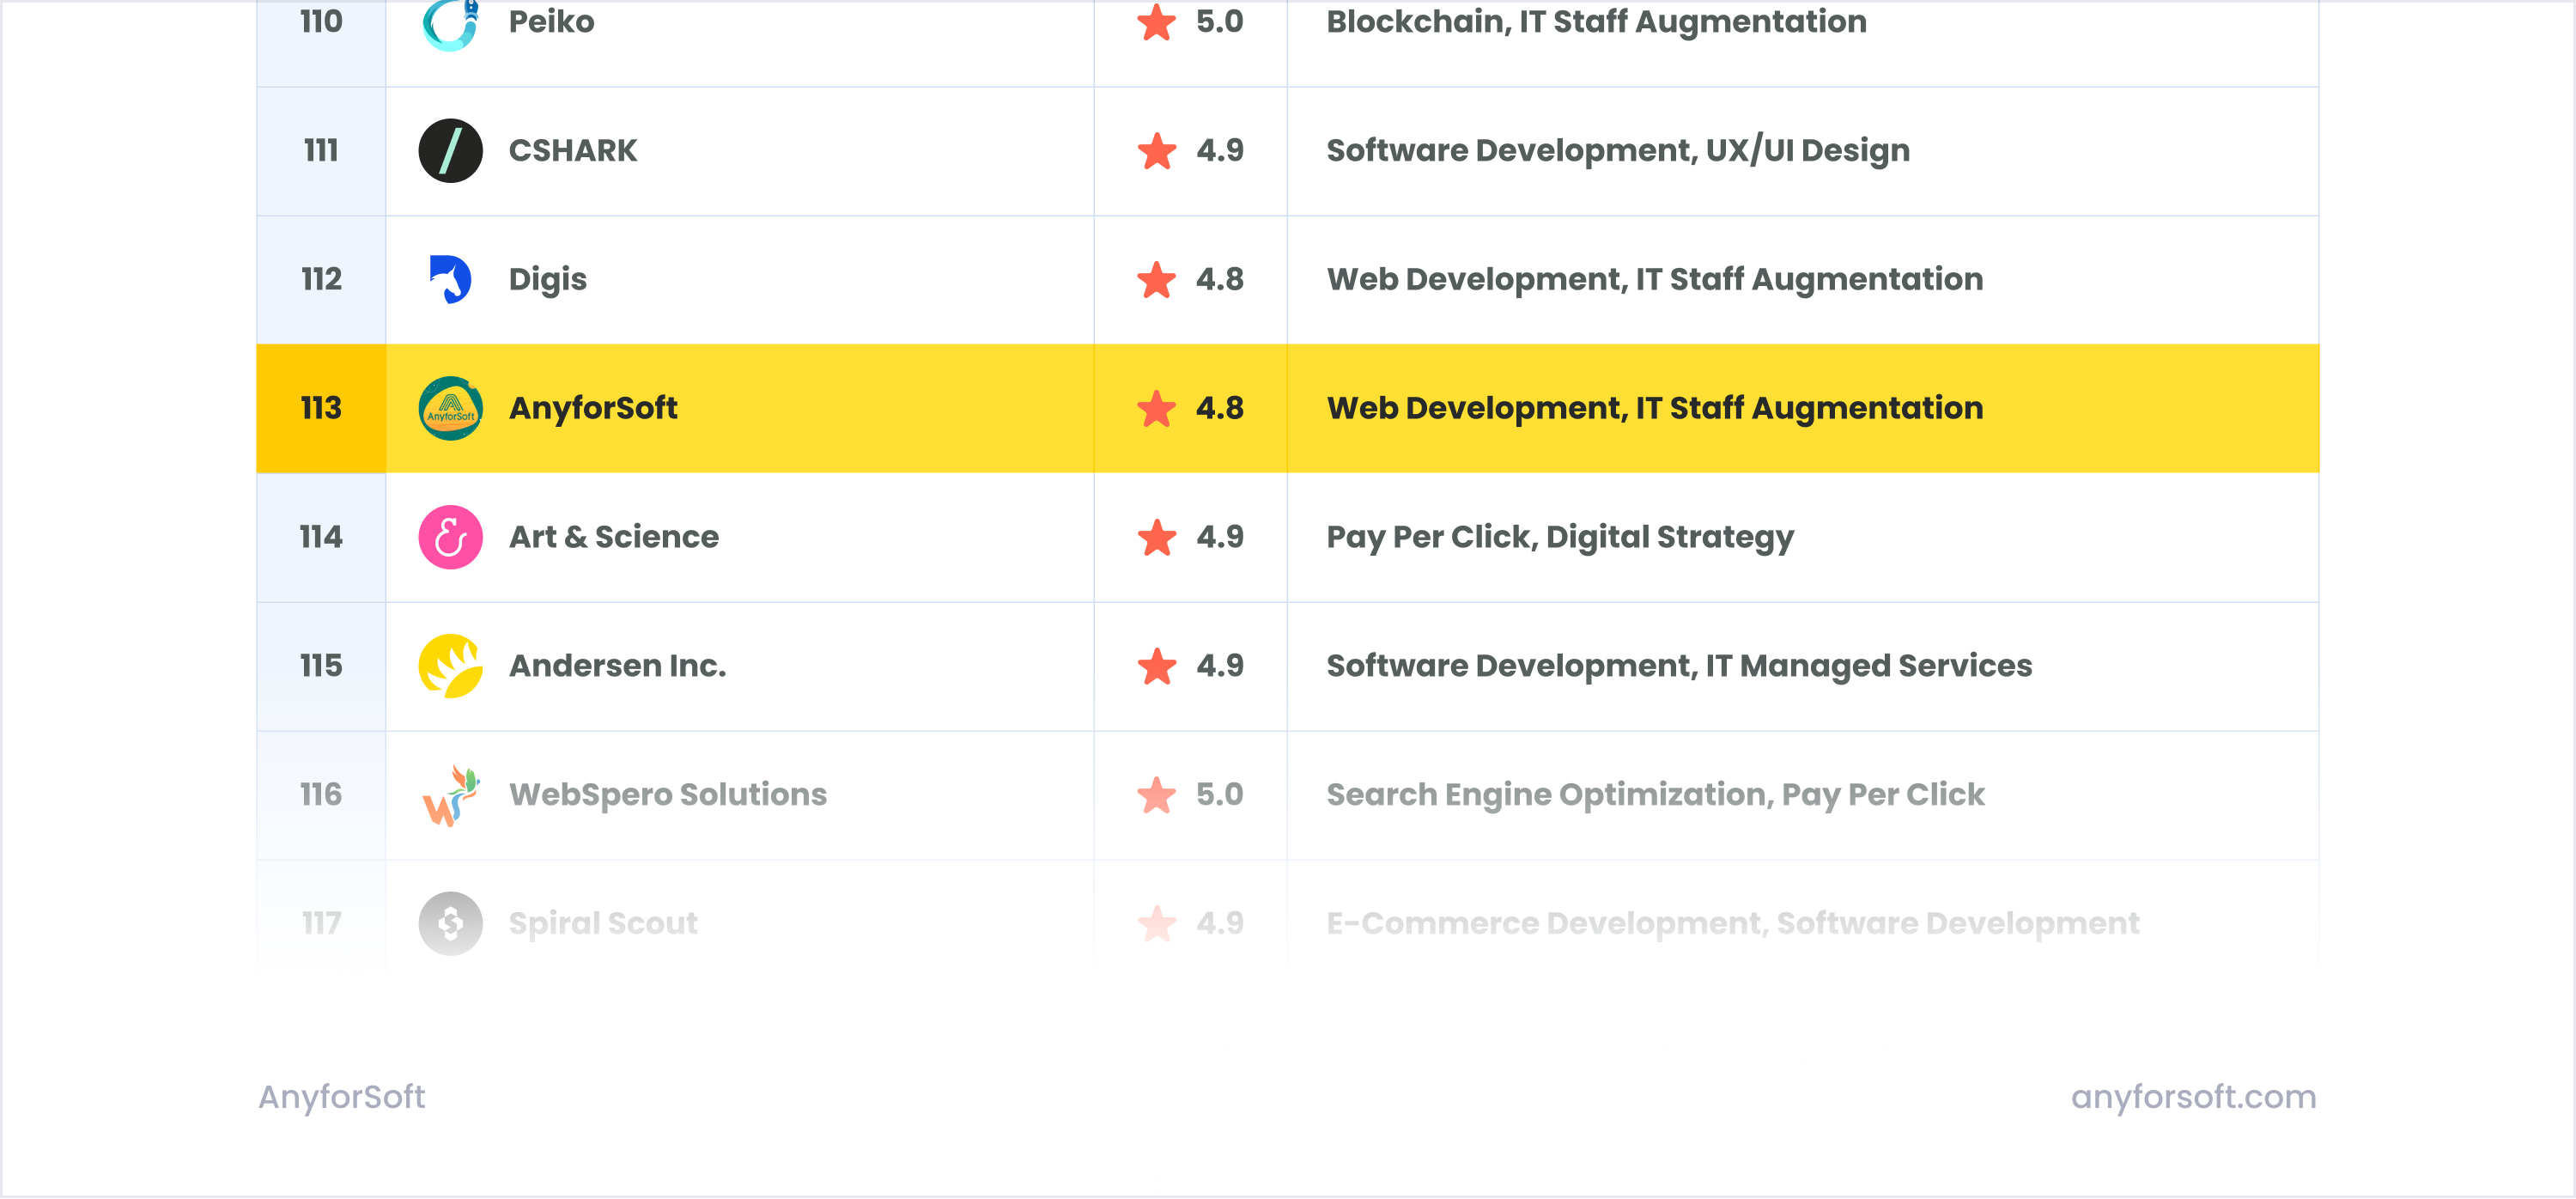The image size is (2576, 1199).
Task: Click the WebSpero Solutions colorful logo
Action: (x=450, y=795)
